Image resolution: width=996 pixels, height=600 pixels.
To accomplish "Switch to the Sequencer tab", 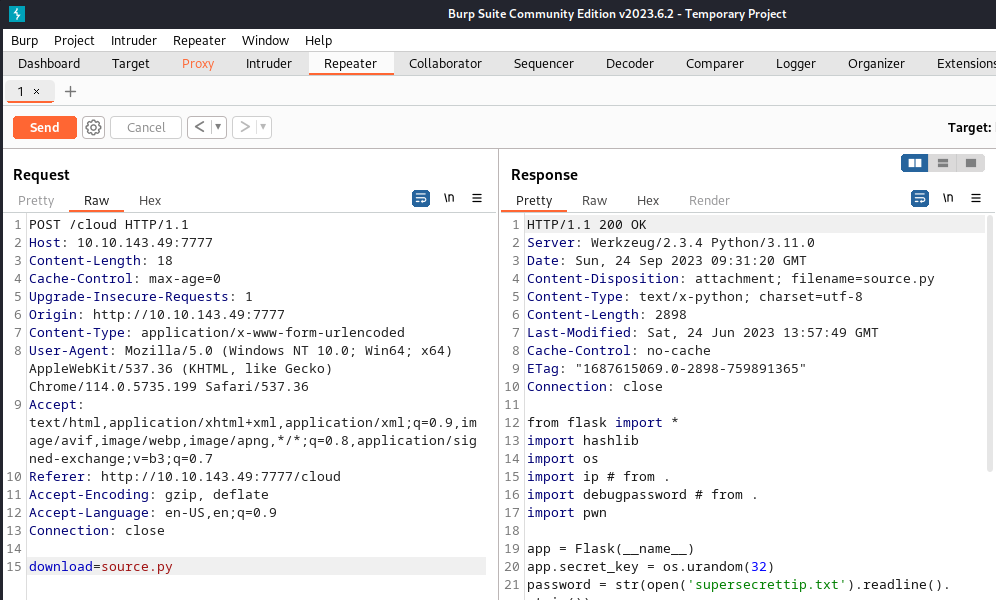I will tap(544, 63).
